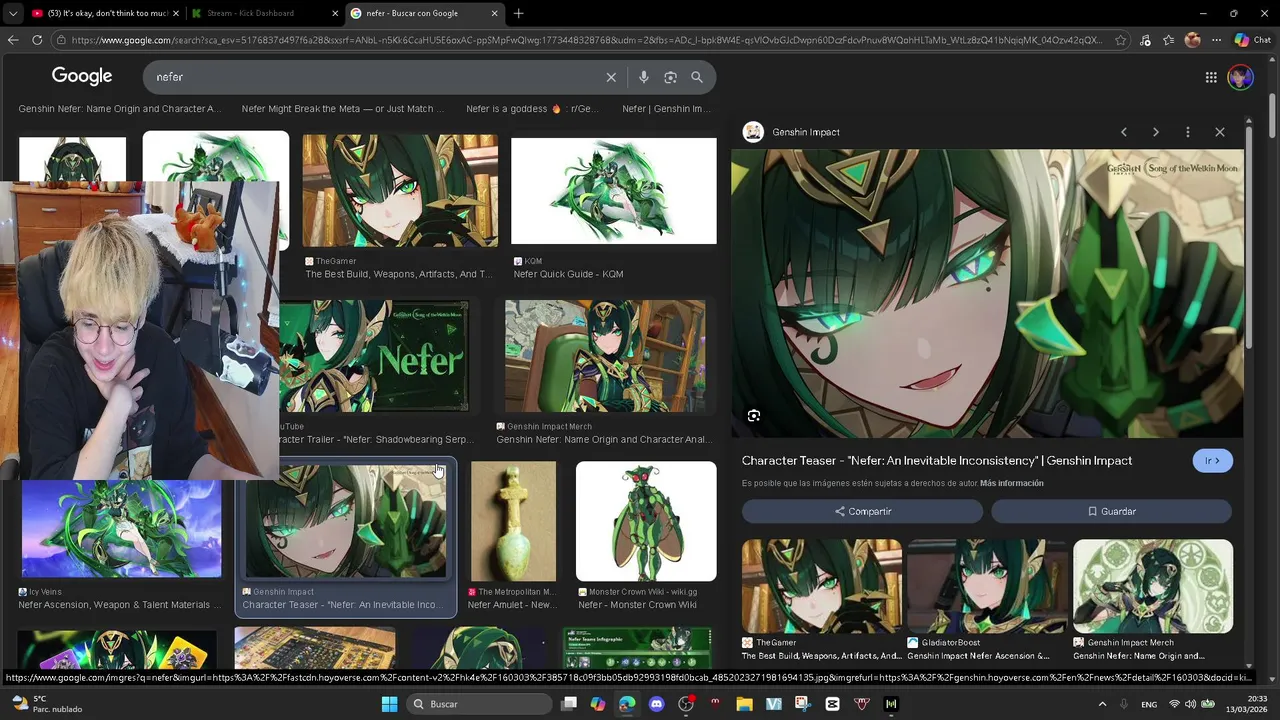Open YouTube Character Trailer Nefer thumbnail

tap(373, 356)
